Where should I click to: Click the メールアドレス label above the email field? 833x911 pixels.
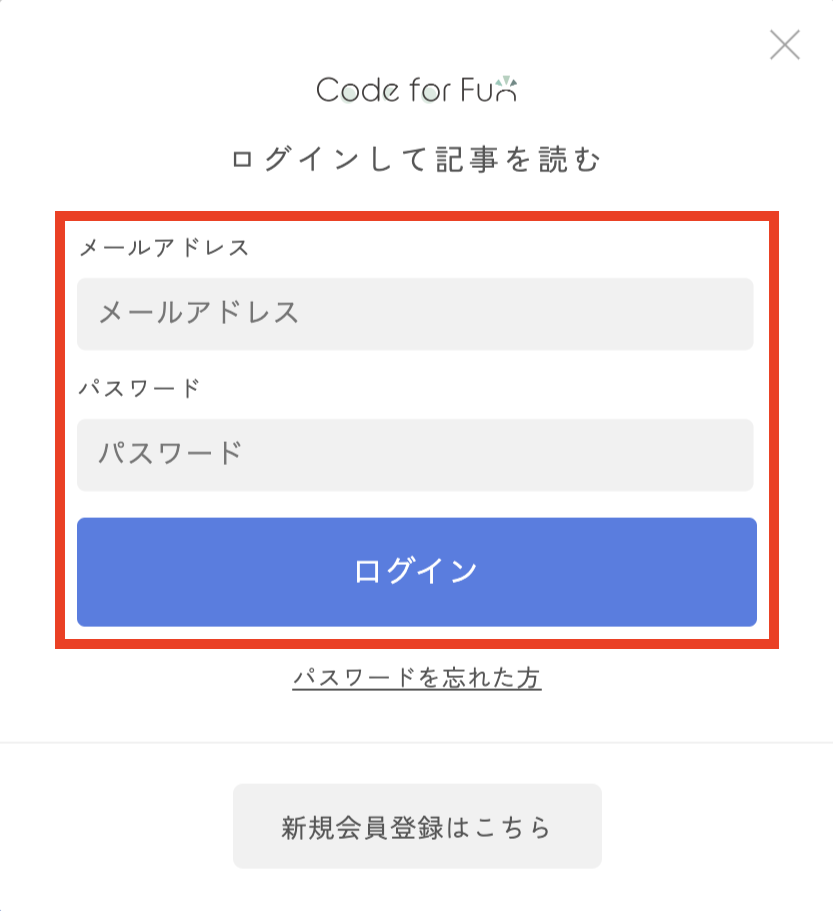tap(164, 248)
